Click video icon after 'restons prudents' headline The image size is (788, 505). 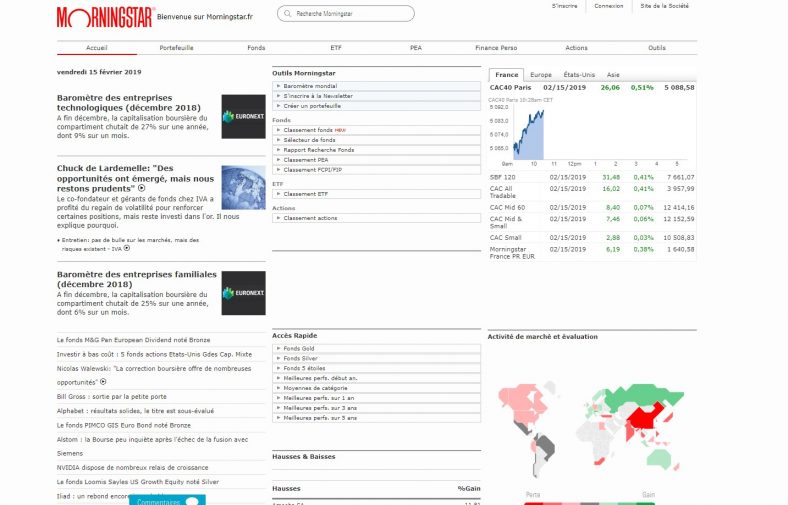(142, 188)
